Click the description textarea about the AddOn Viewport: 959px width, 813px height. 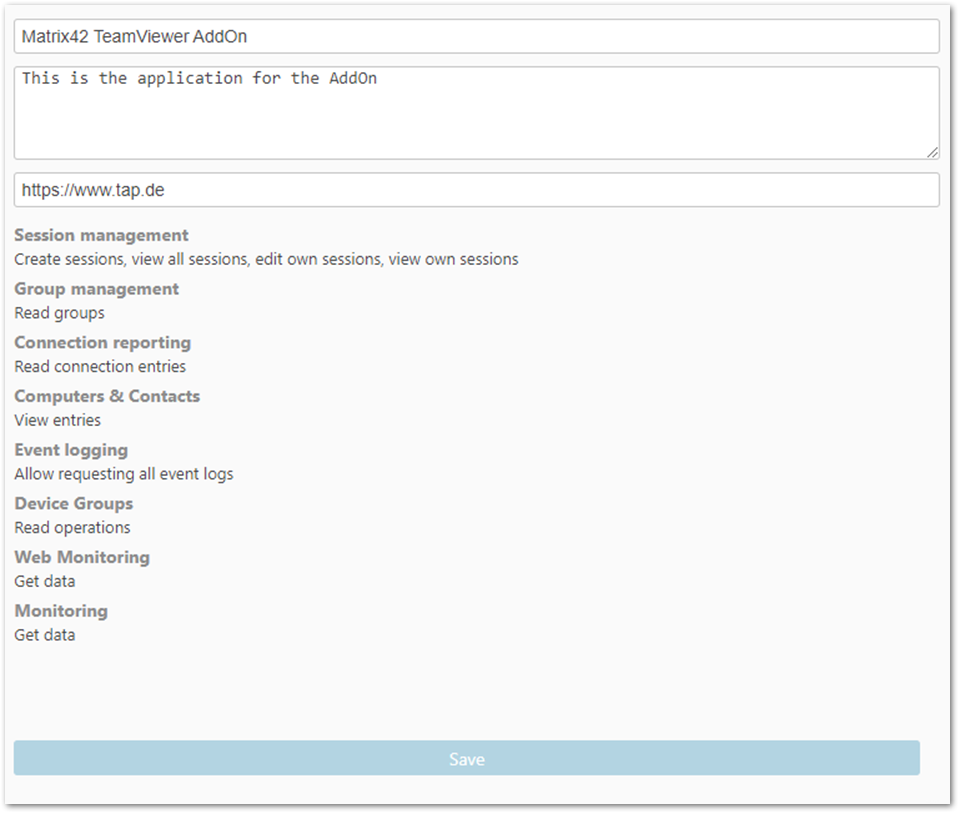point(476,113)
